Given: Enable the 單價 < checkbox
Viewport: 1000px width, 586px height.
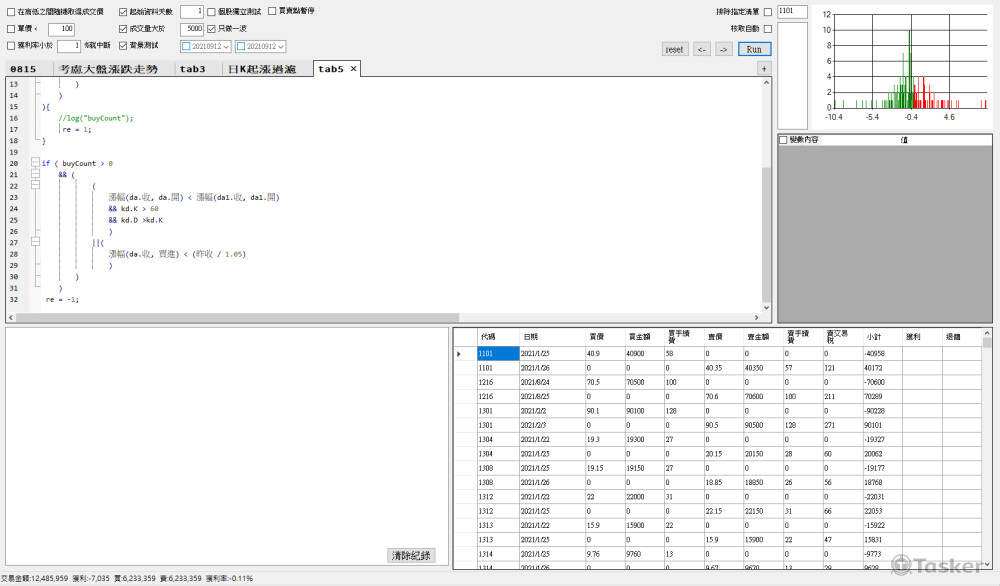Looking at the screenshot, I should 10,29.
